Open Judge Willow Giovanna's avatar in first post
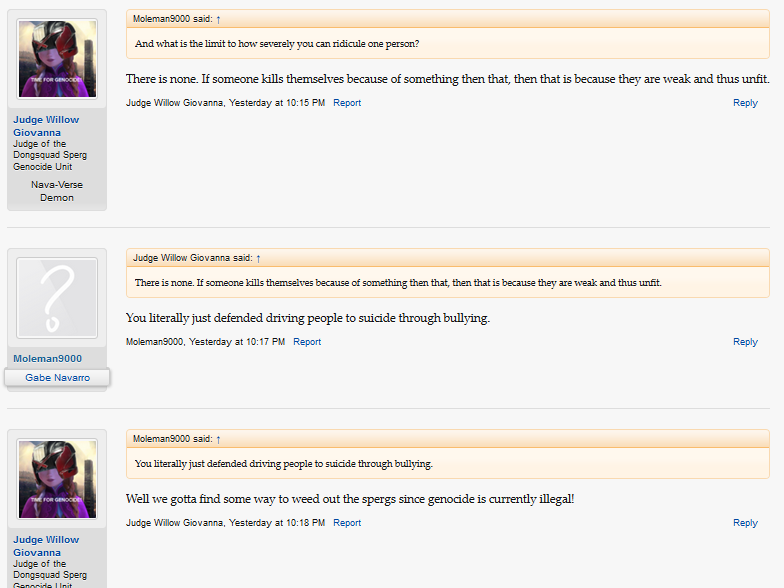The height and width of the screenshot is (588, 784). pos(57,58)
